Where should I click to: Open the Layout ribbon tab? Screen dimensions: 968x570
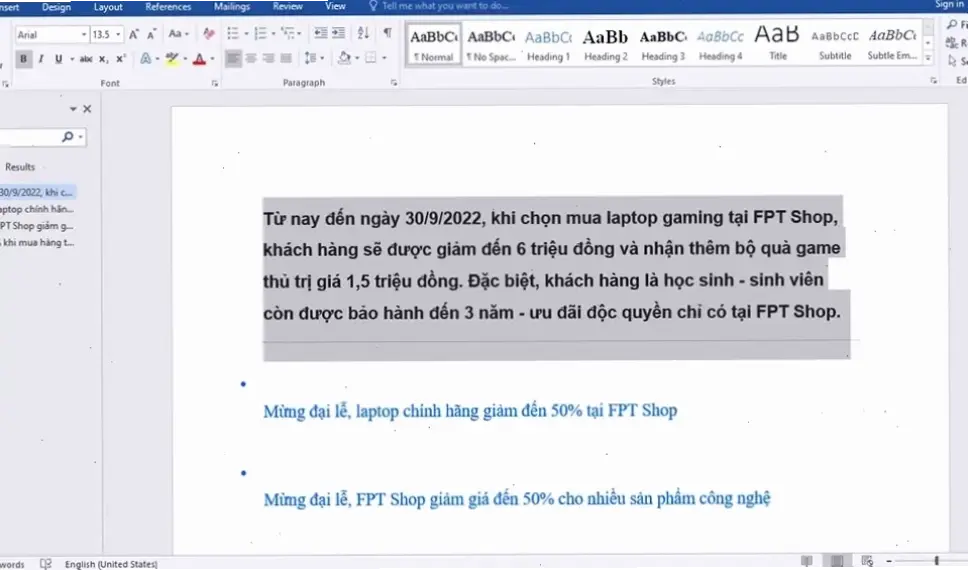point(108,7)
